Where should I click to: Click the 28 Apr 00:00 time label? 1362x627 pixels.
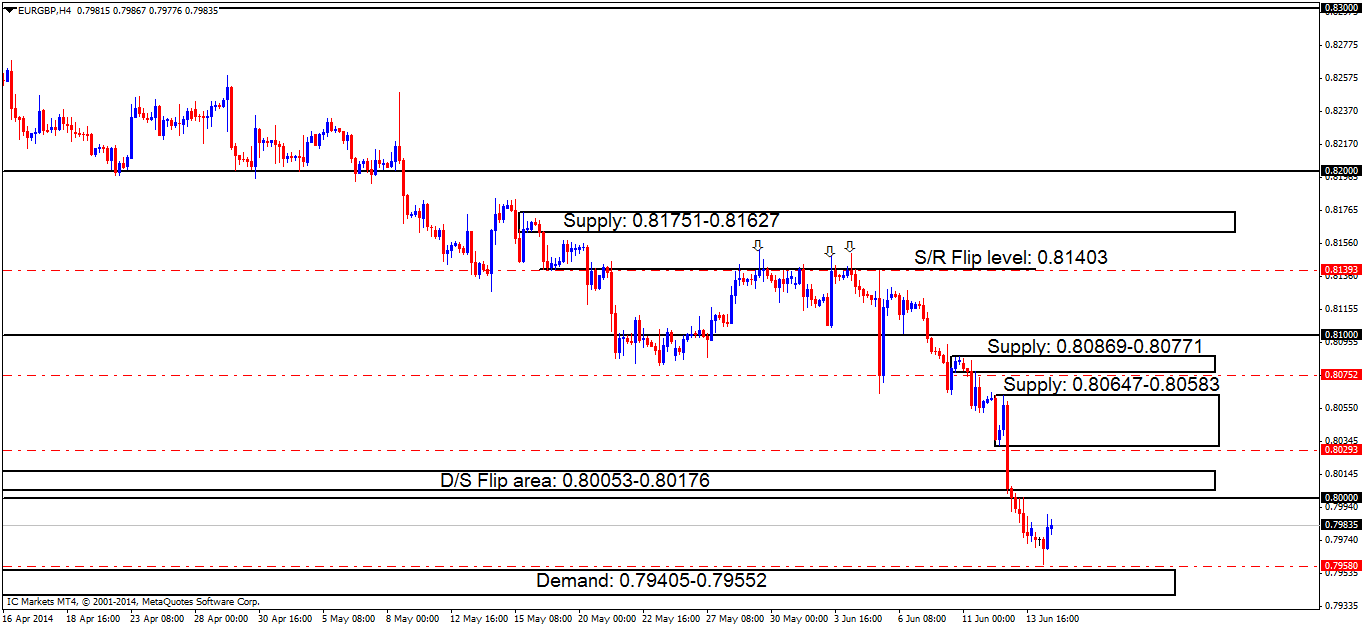pyautogui.click(x=222, y=619)
